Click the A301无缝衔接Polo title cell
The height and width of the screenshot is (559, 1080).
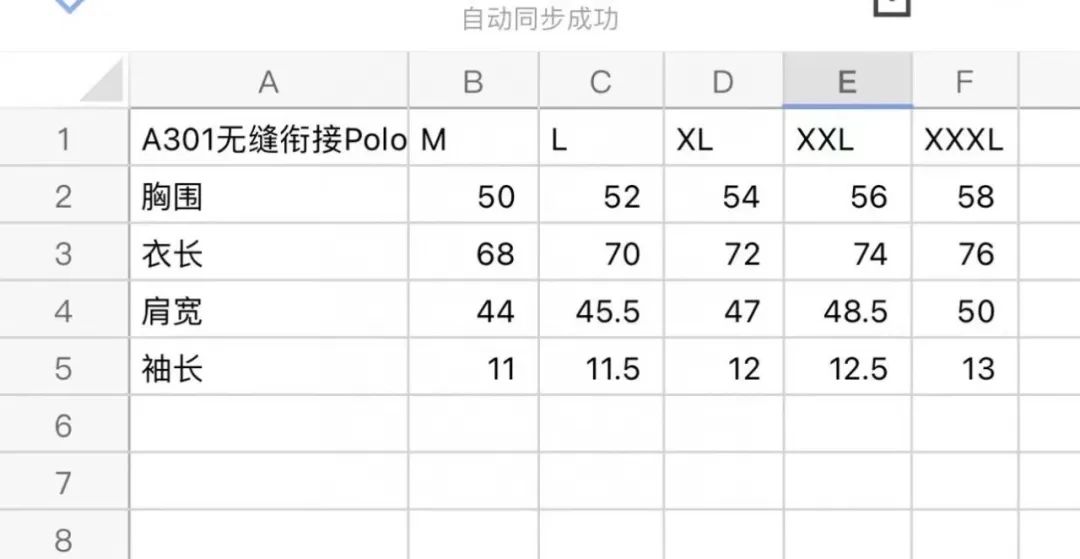(x=268, y=139)
